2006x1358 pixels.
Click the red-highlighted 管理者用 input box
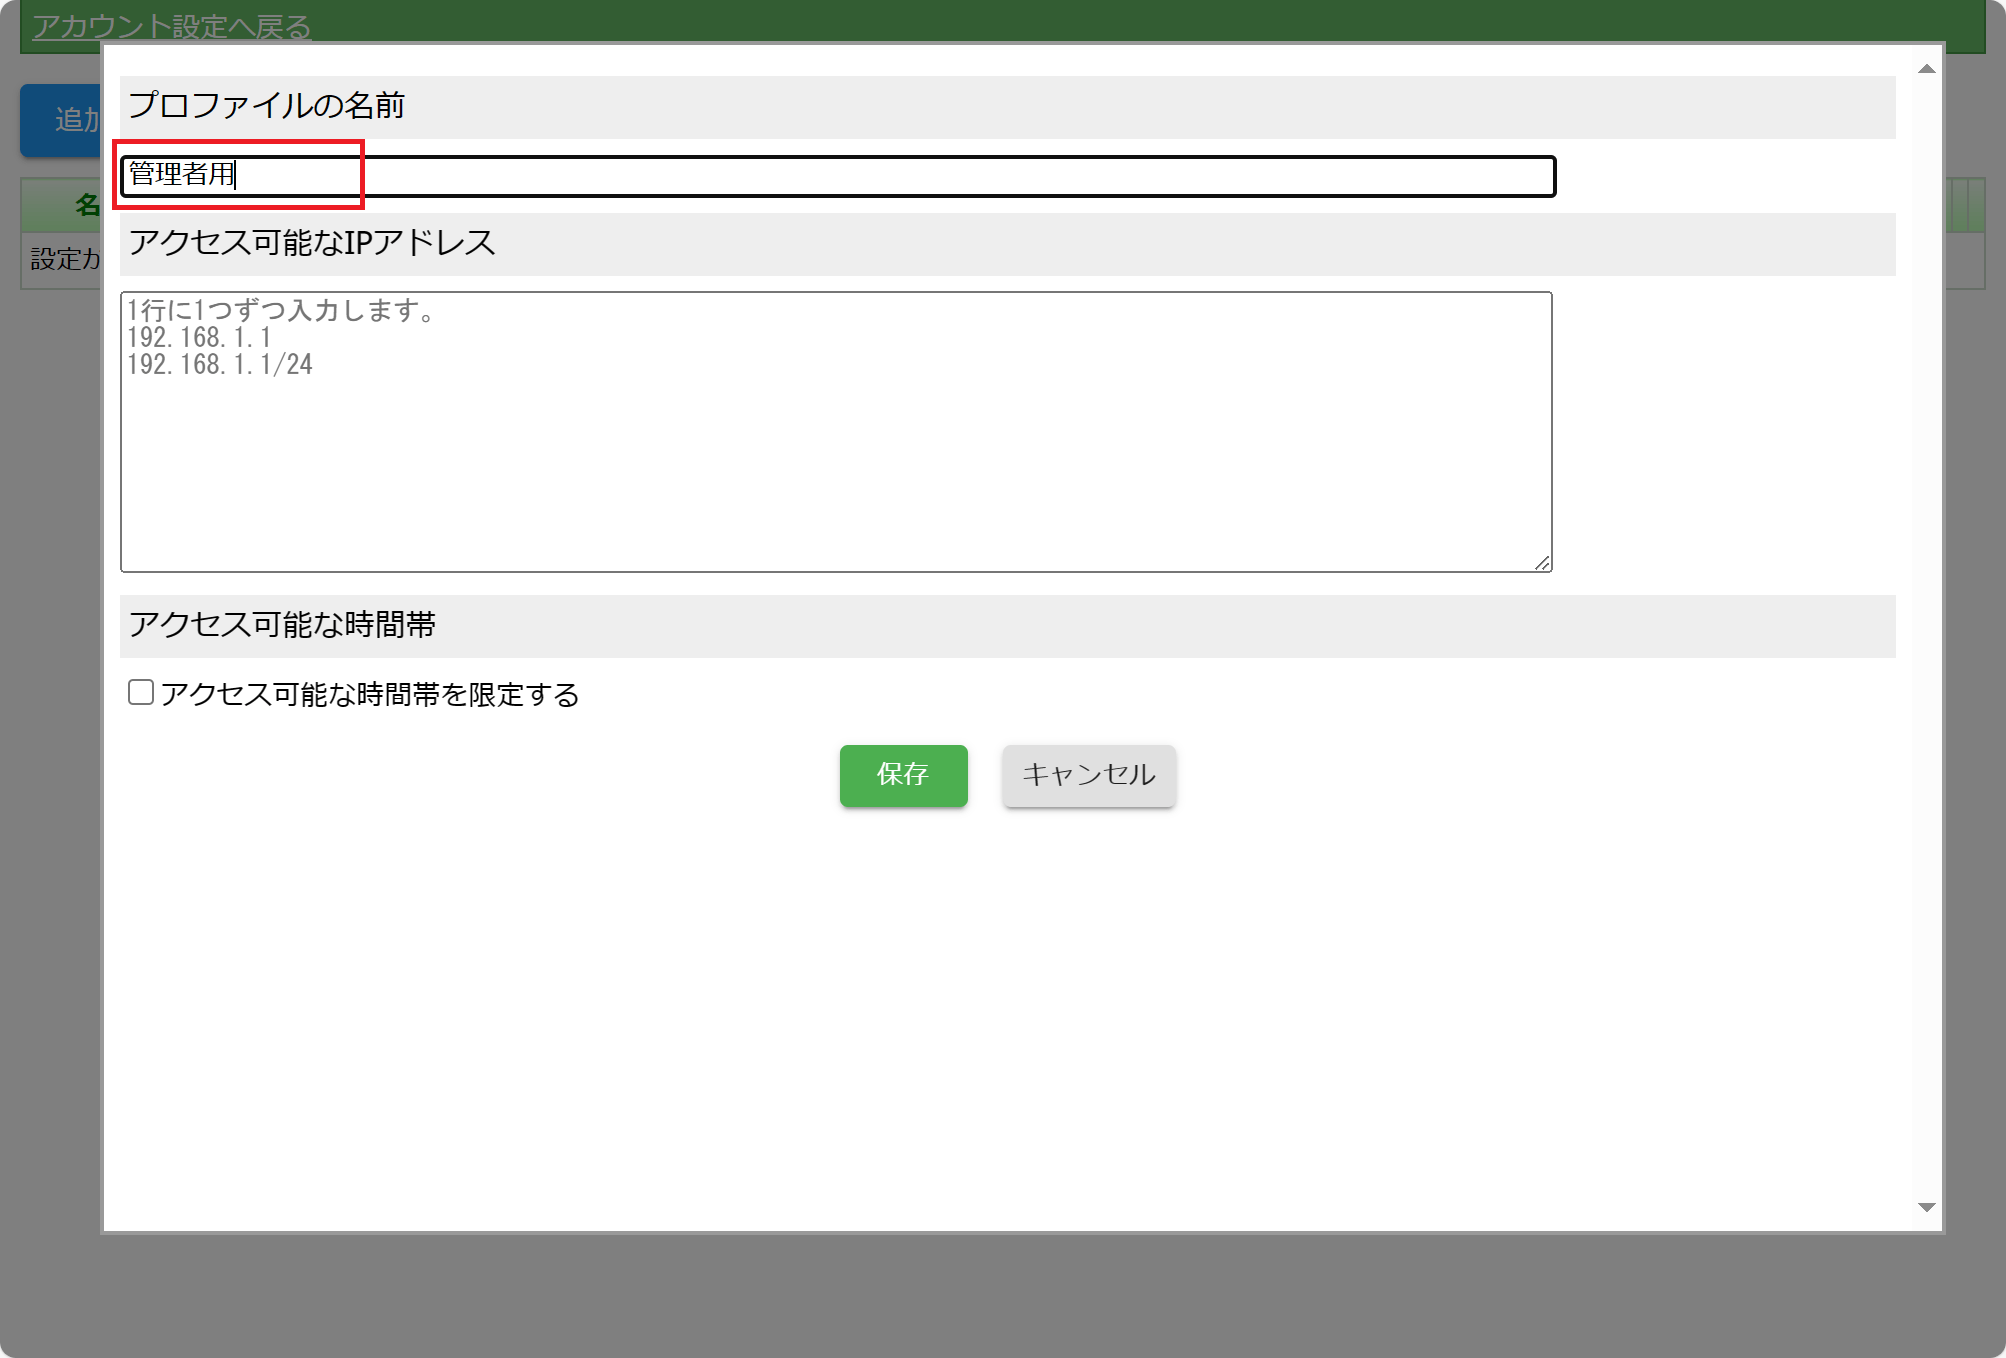pos(240,175)
